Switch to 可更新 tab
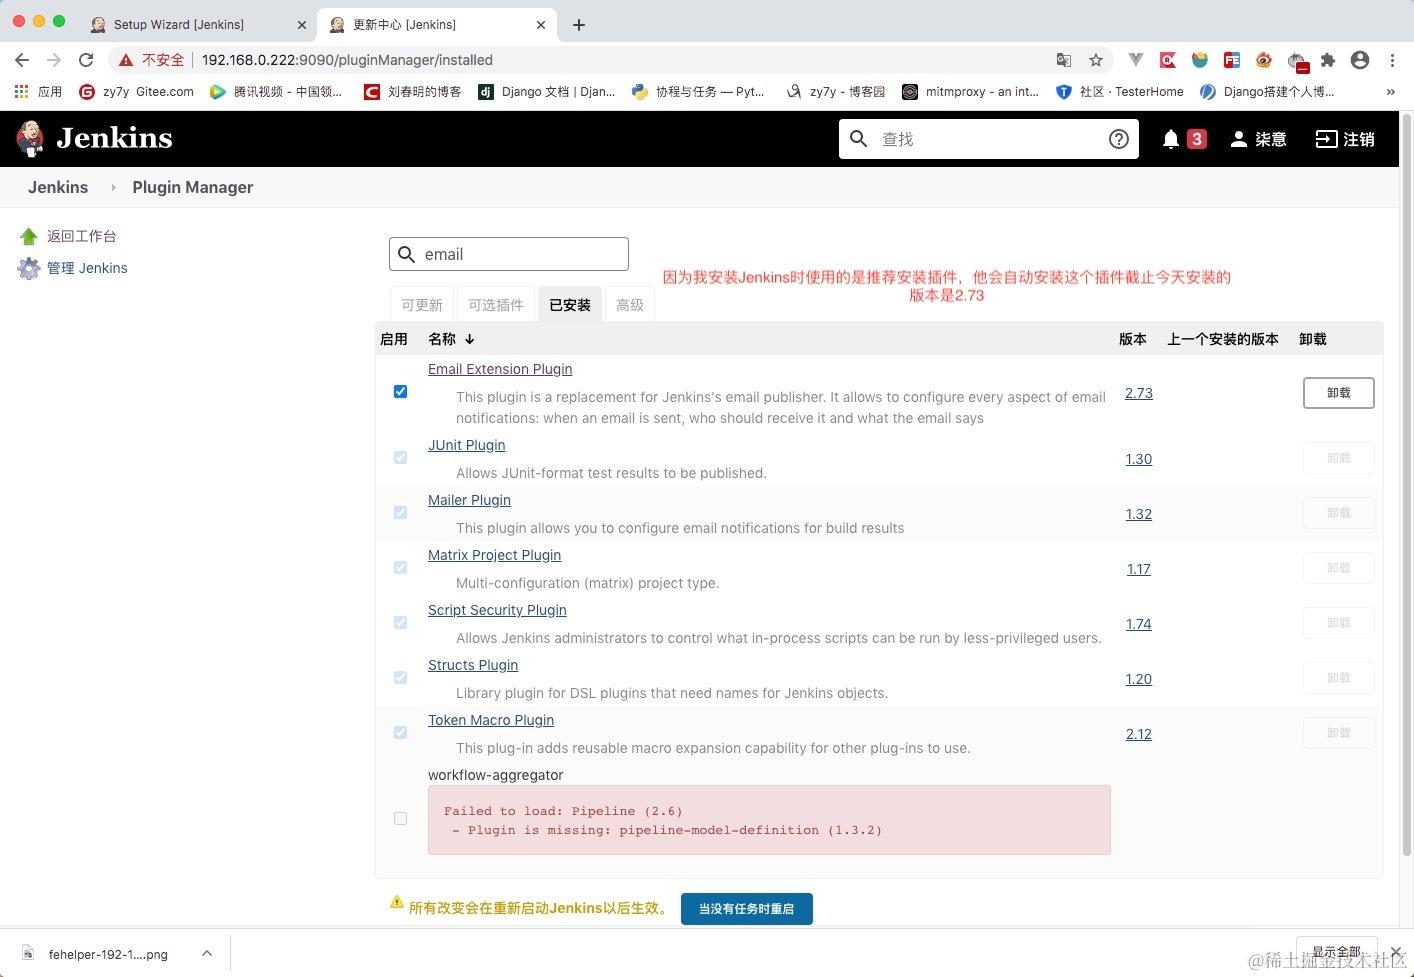The image size is (1414, 977). (x=422, y=305)
